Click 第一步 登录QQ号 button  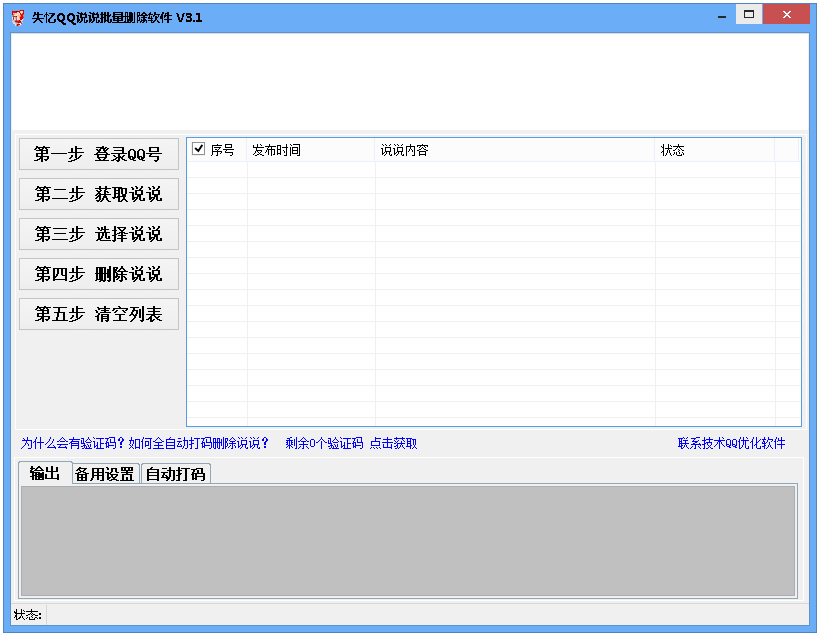pos(99,154)
